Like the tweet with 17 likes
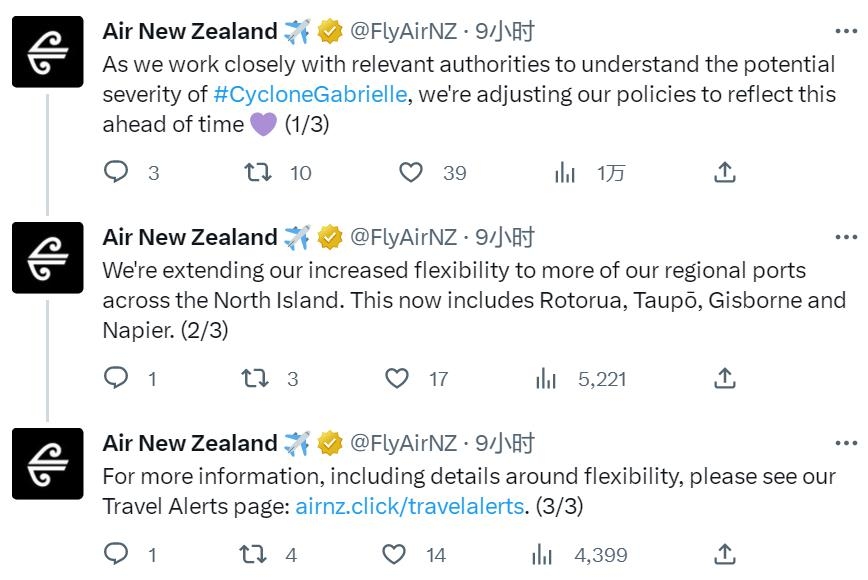The height and width of the screenshot is (580, 868). (x=397, y=378)
